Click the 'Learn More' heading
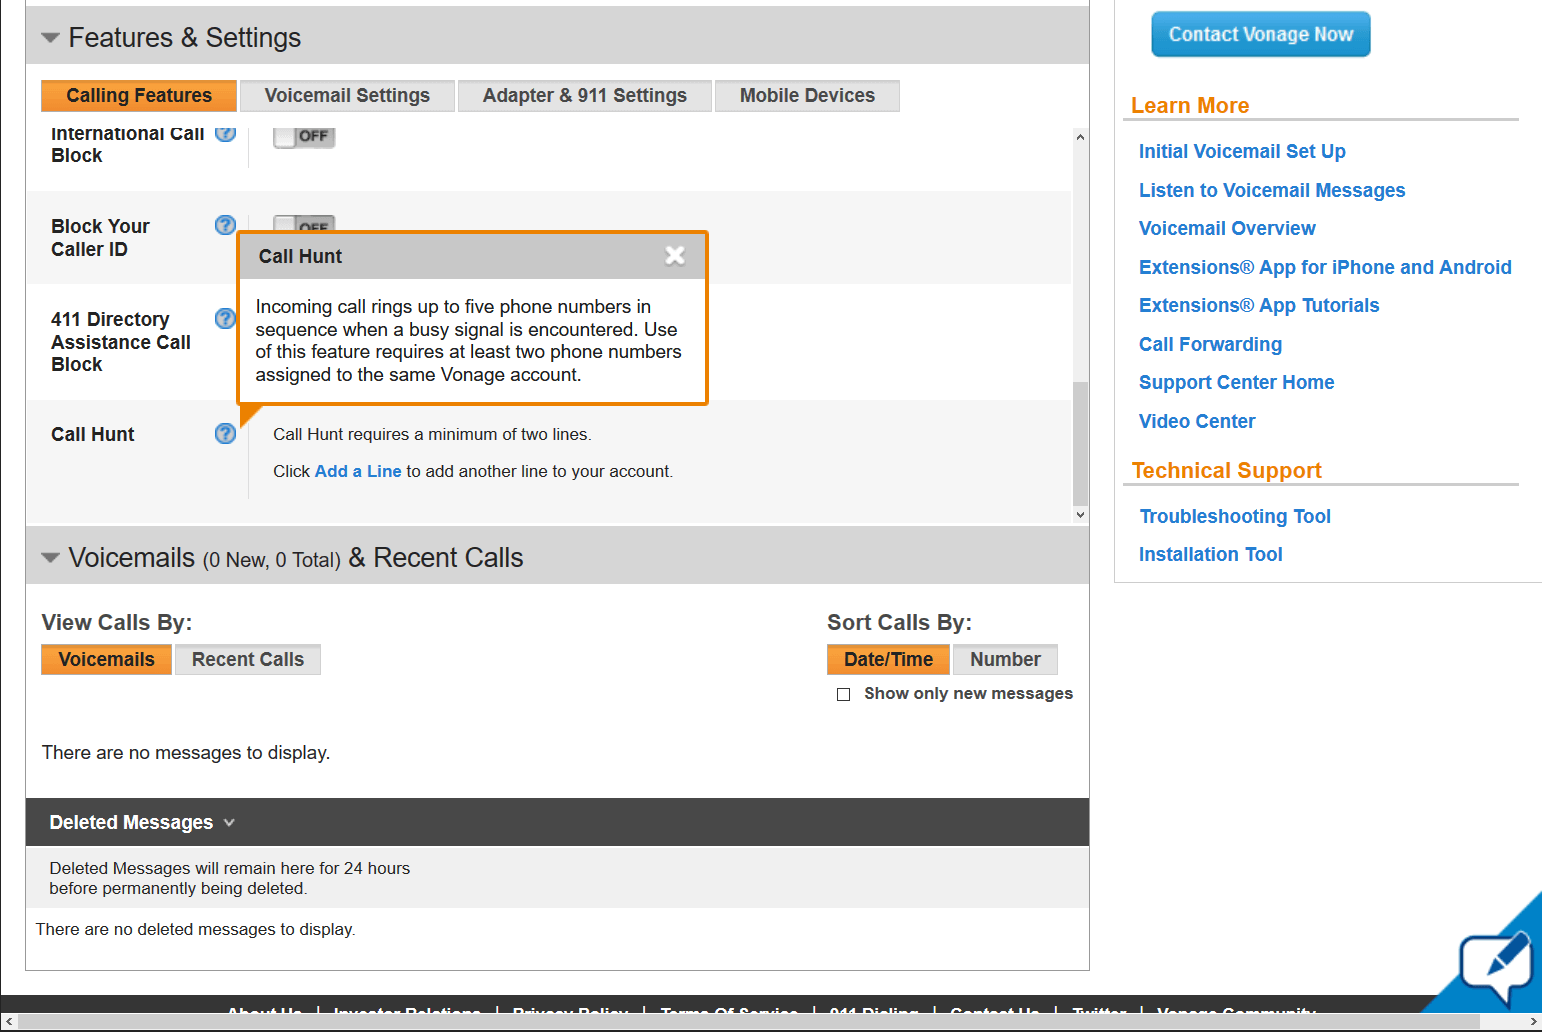Viewport: 1542px width, 1032px height. click(x=1190, y=106)
